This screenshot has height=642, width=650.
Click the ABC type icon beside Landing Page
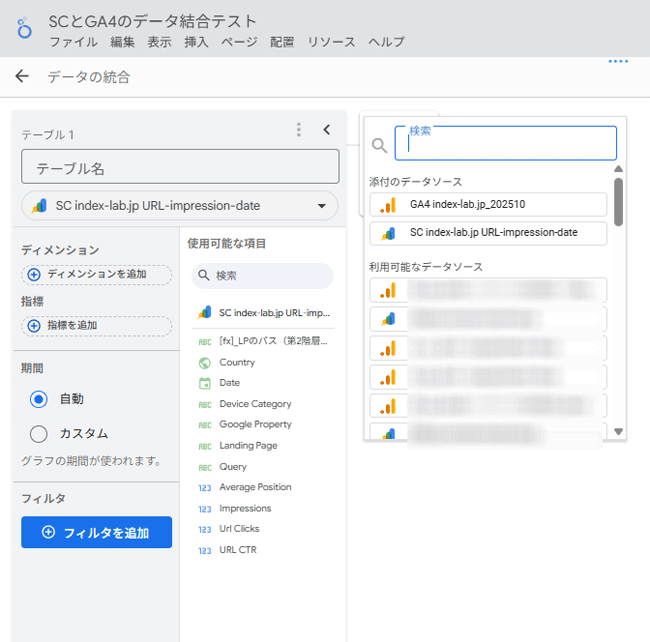[x=205, y=447]
